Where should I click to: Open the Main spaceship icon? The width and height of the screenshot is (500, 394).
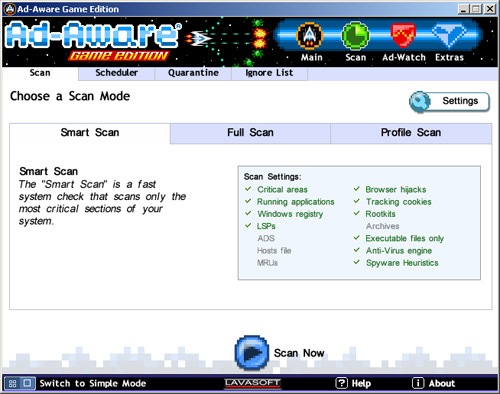[x=310, y=36]
